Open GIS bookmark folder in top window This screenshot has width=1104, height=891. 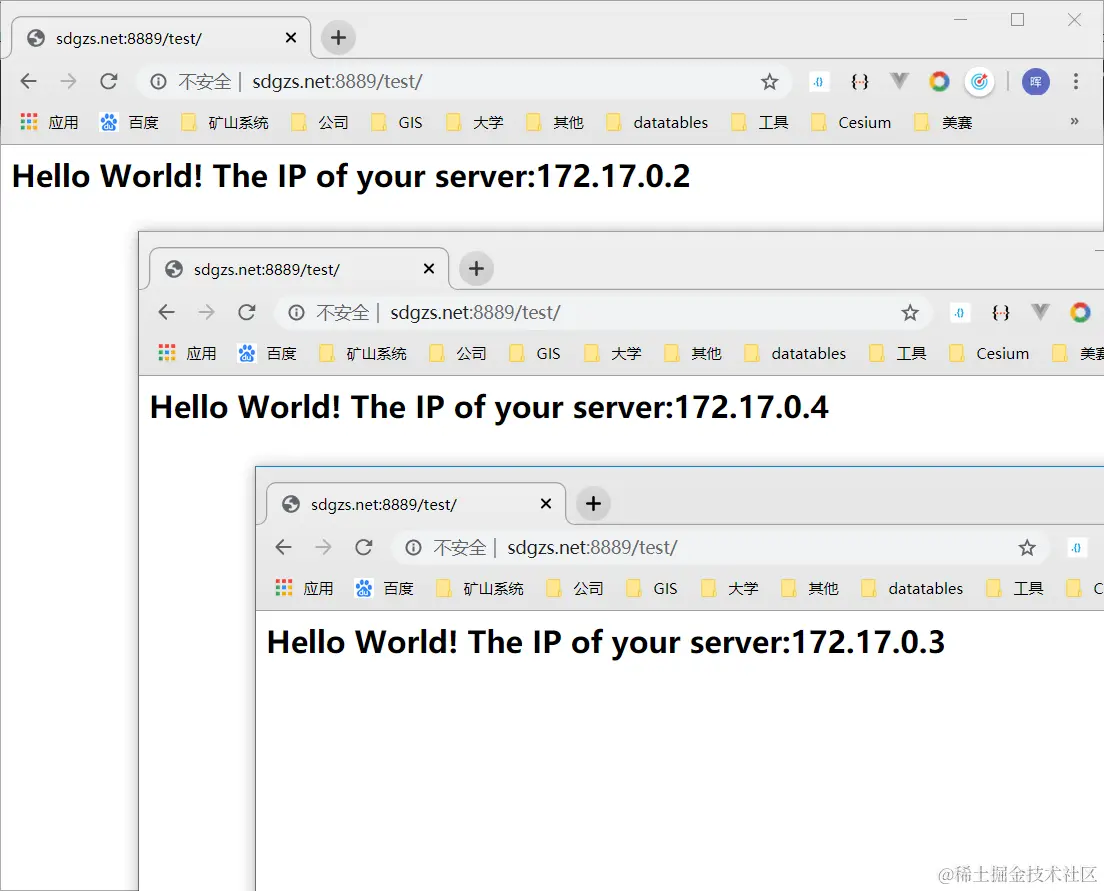[x=397, y=123]
